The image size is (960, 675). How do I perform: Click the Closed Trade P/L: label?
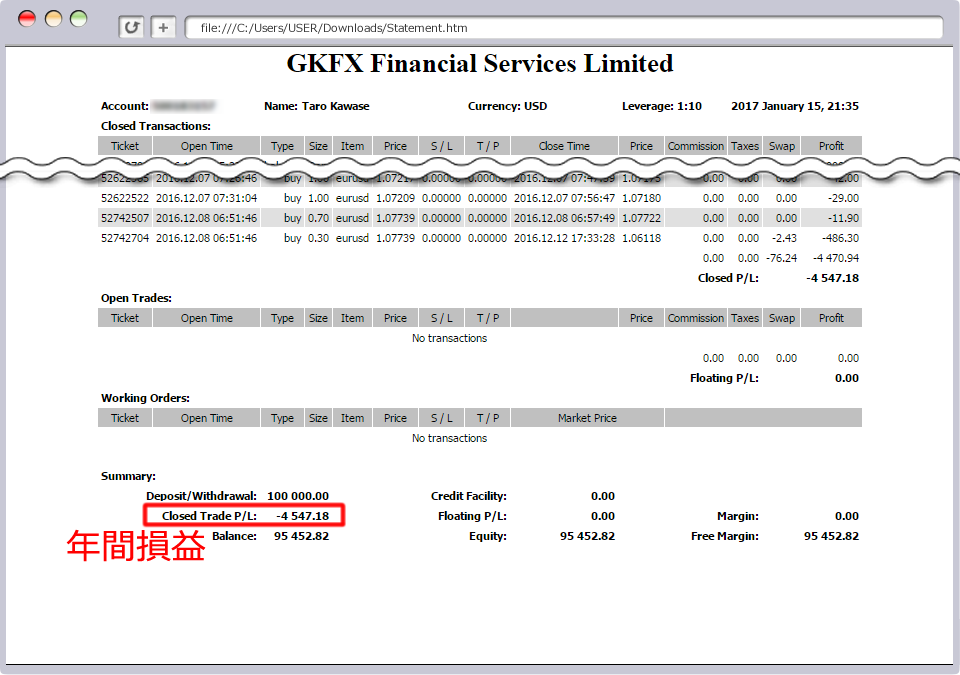pos(209,516)
